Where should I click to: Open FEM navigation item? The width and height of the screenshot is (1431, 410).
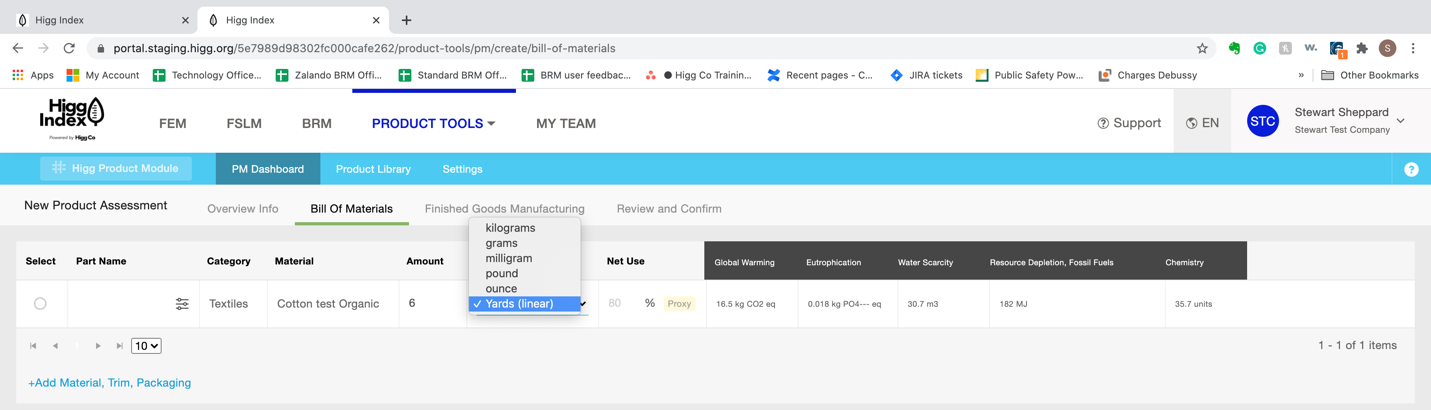[x=172, y=123]
